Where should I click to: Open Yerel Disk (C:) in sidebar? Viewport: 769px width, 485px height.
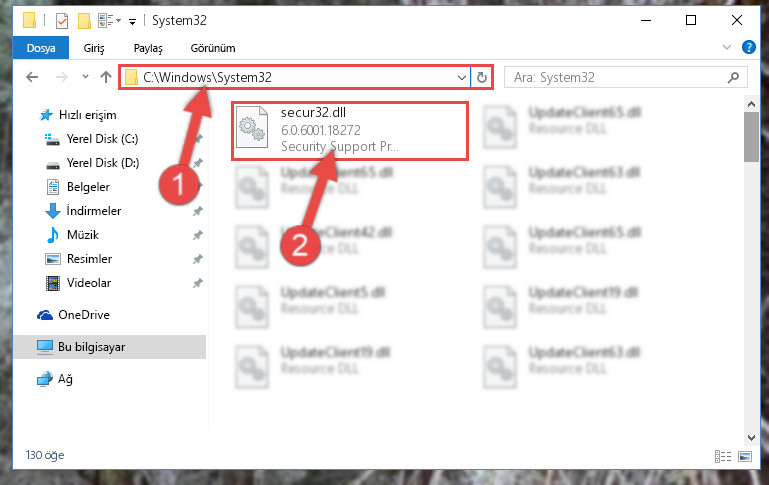point(103,139)
